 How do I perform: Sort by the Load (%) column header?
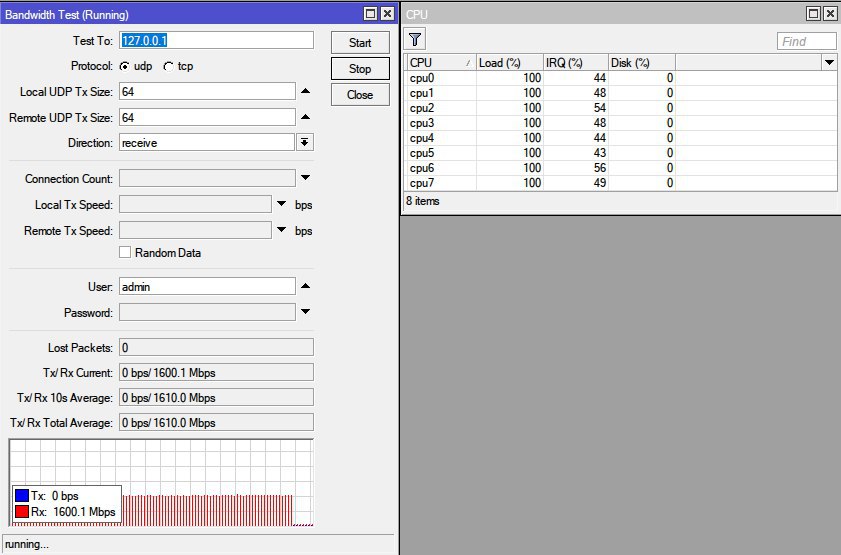pyautogui.click(x=510, y=63)
